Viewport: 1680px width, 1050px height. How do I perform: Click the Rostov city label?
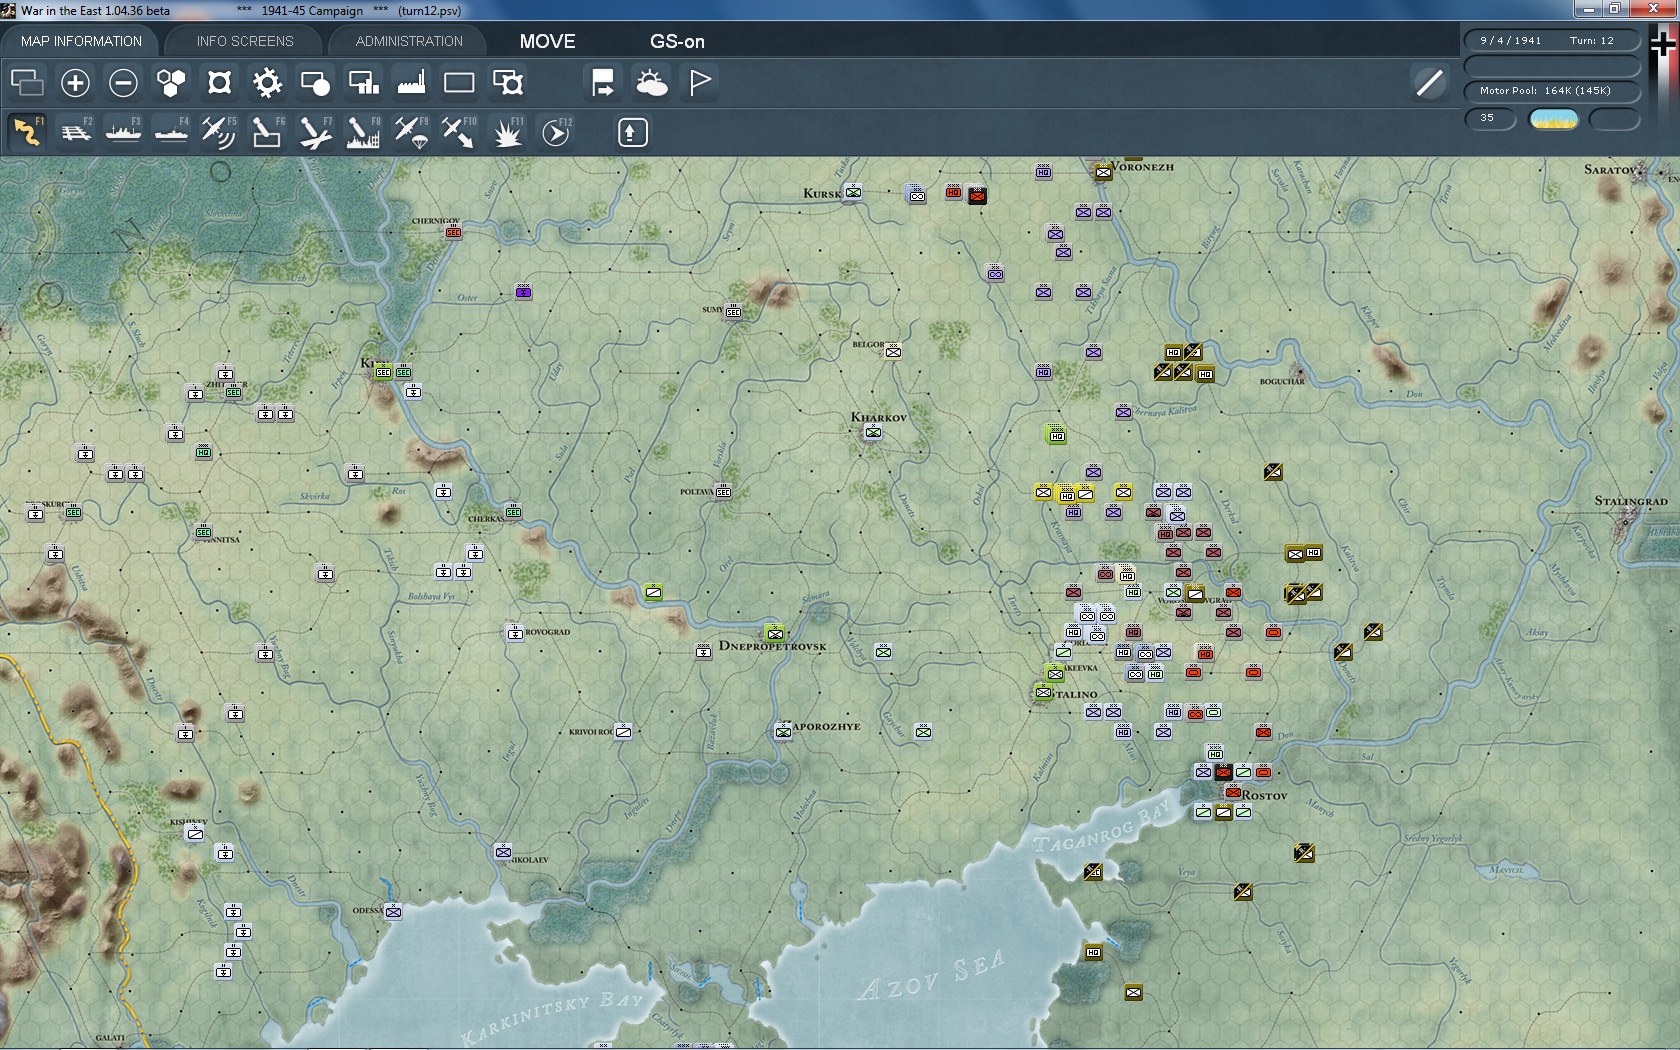[1264, 796]
